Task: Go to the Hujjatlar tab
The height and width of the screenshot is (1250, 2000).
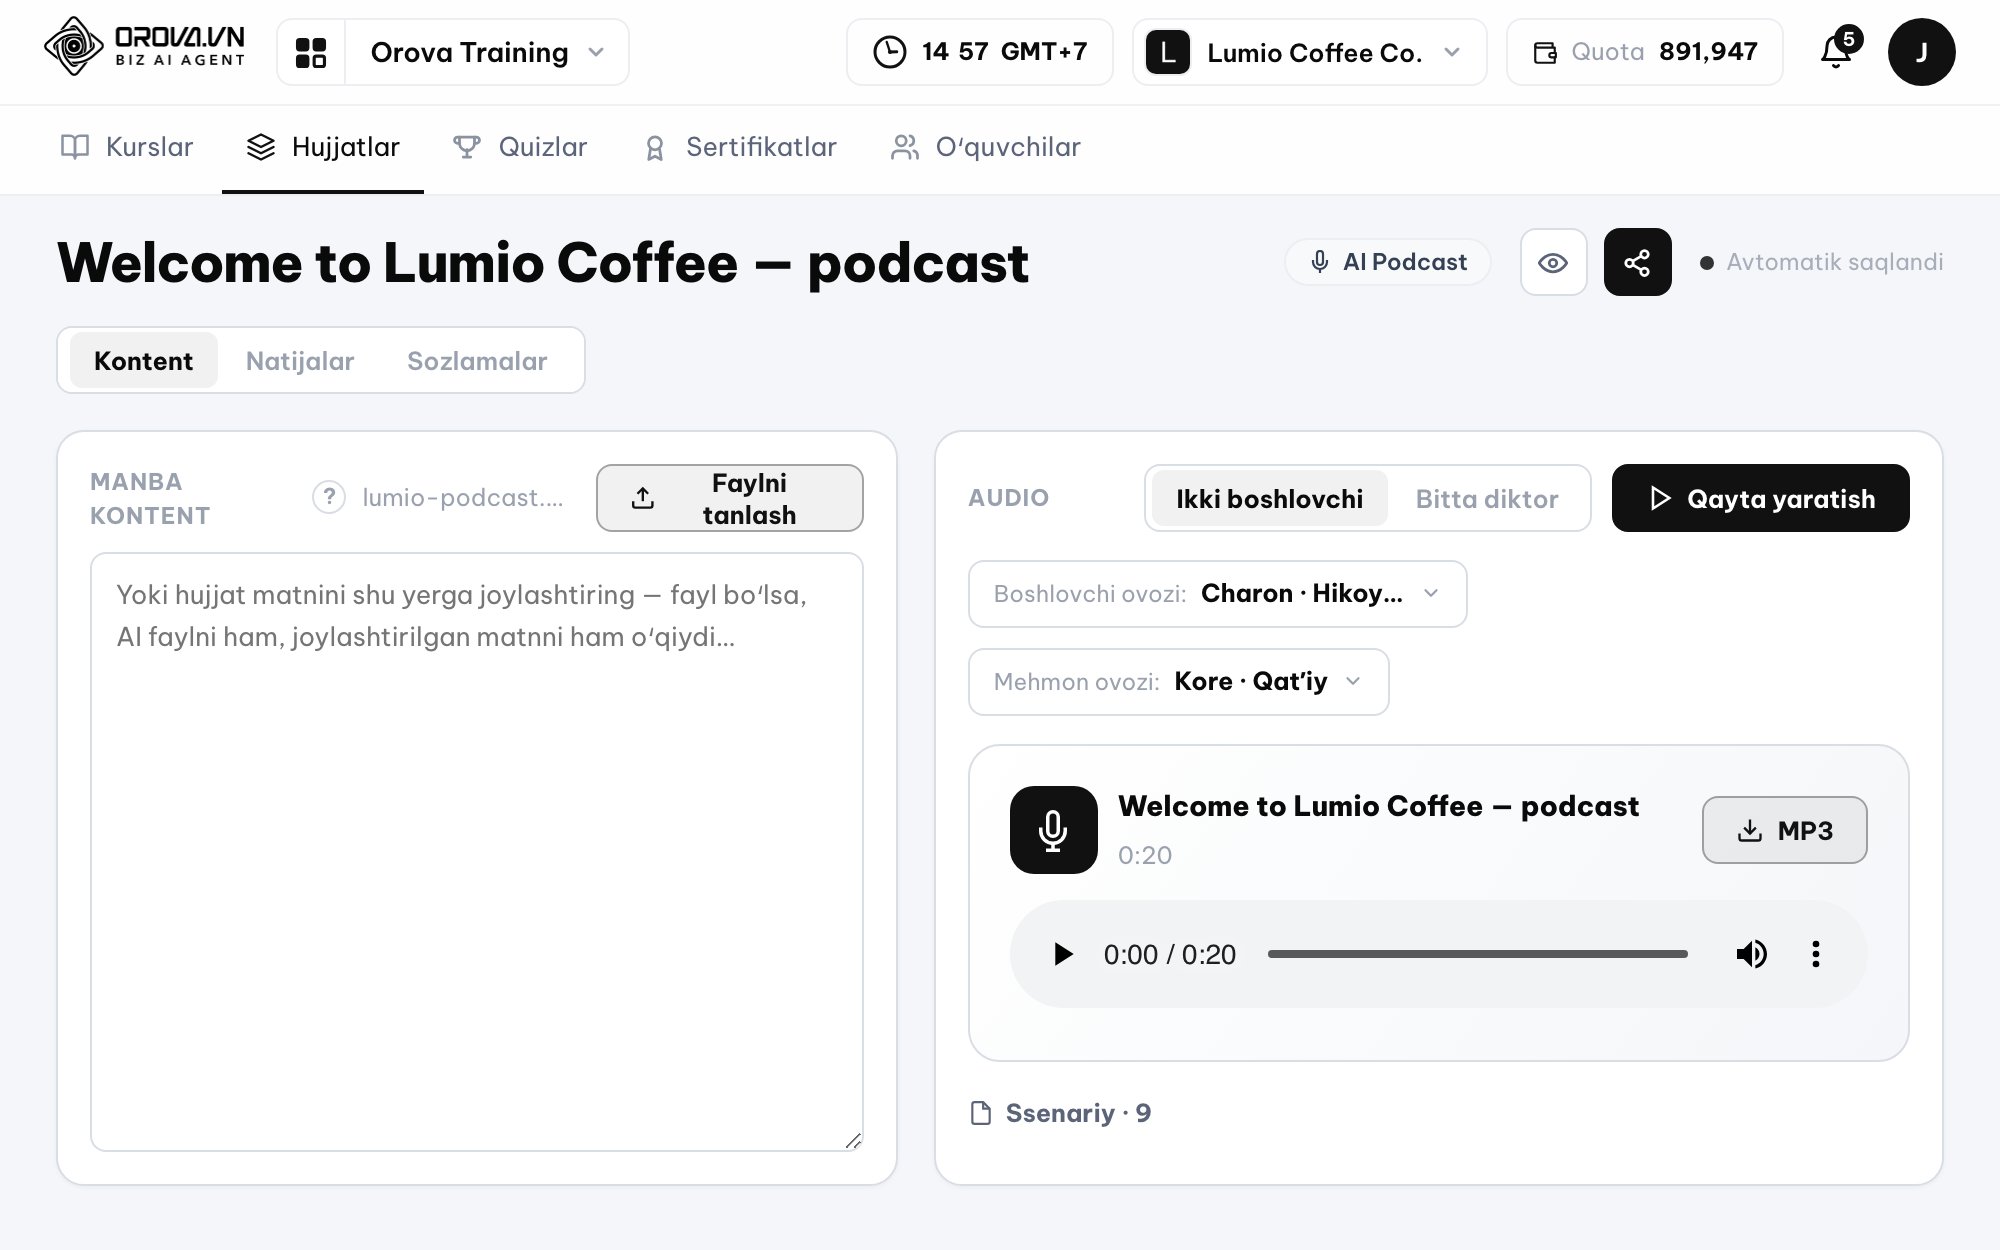Action: tap(323, 147)
